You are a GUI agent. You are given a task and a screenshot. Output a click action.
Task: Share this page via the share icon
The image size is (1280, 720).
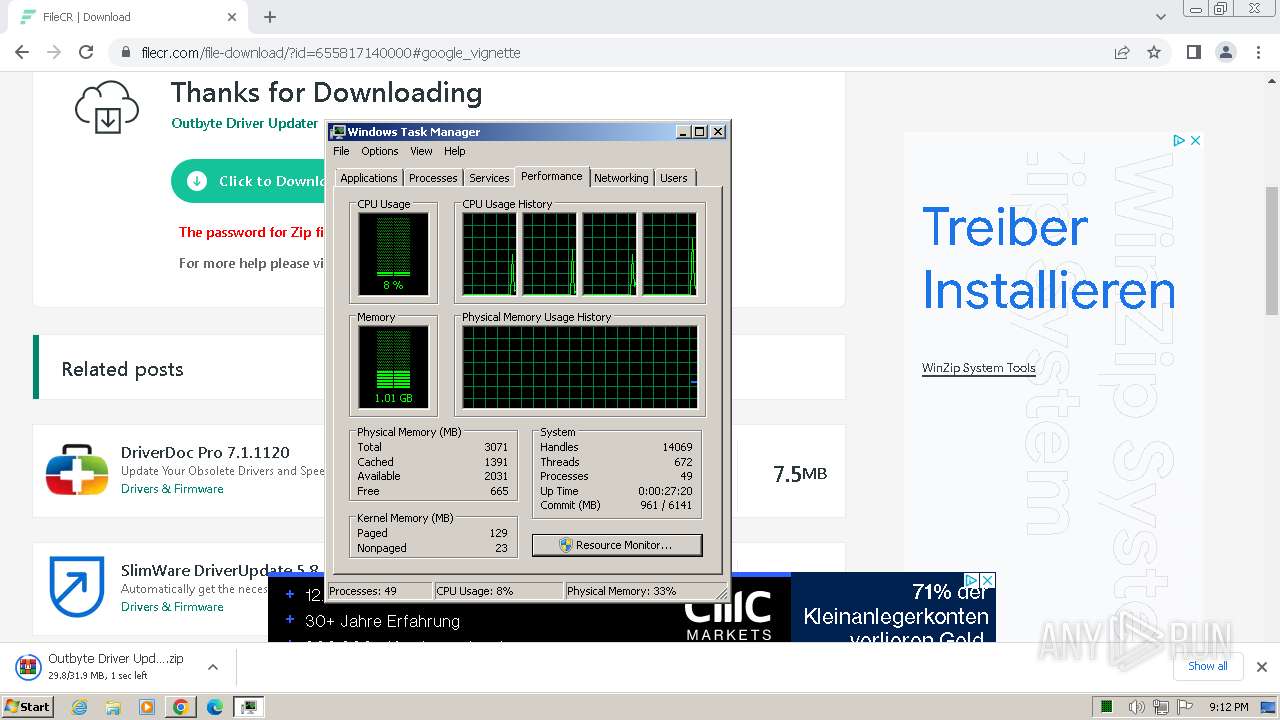click(x=1122, y=52)
